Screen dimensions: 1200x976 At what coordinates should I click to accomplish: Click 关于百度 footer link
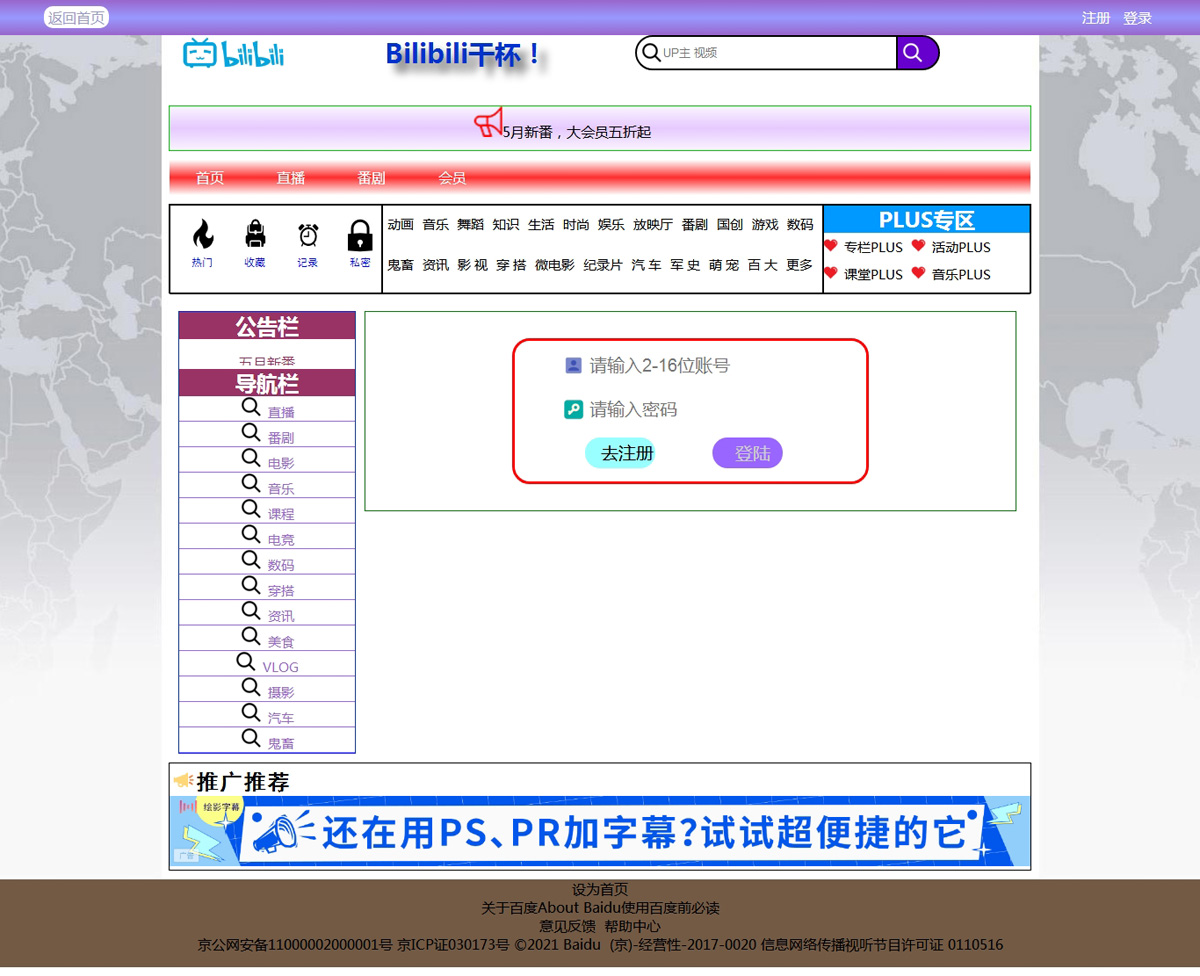pos(510,908)
